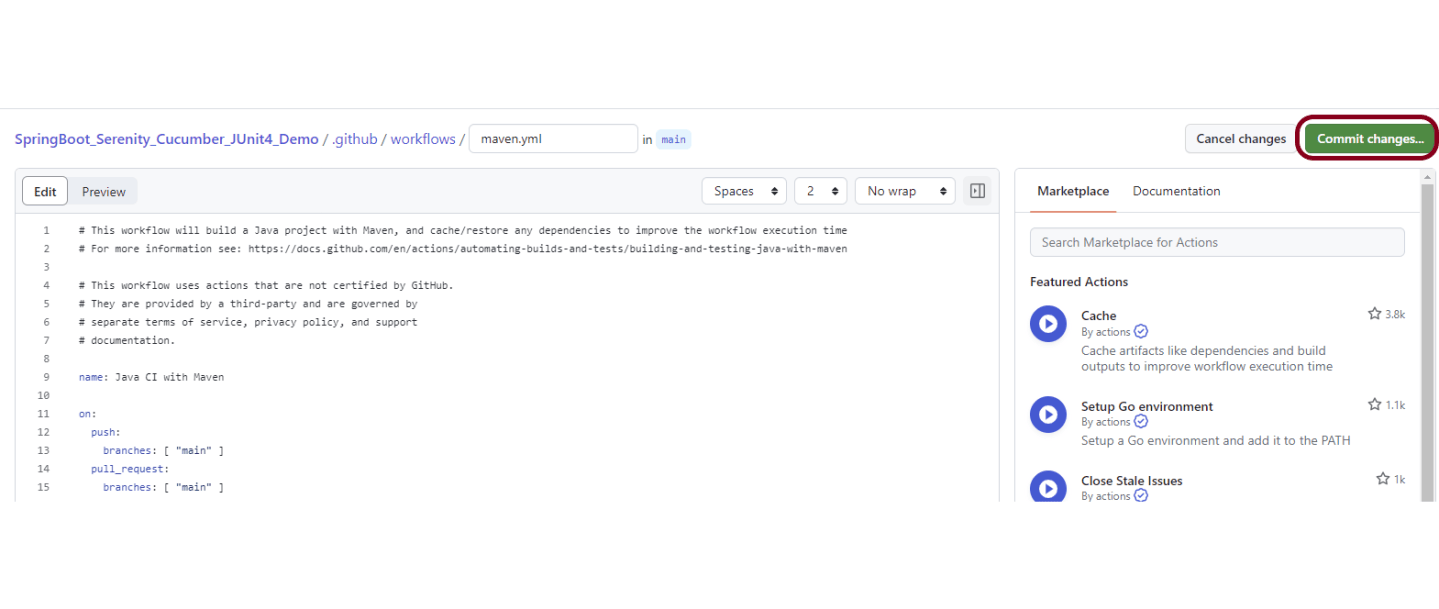Click the docs.github.com URL comment line
Viewport: 1439px width, 609px height.
[462, 248]
